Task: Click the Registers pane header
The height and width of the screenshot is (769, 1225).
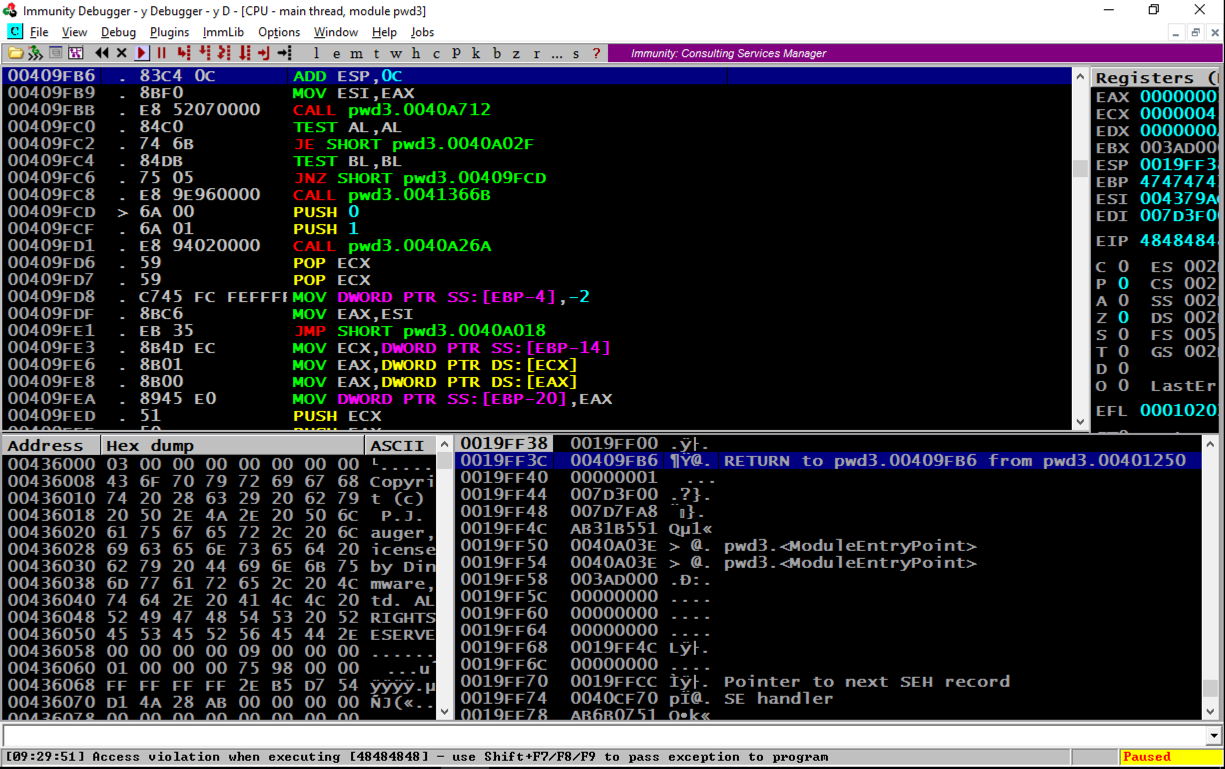Action: [1155, 77]
